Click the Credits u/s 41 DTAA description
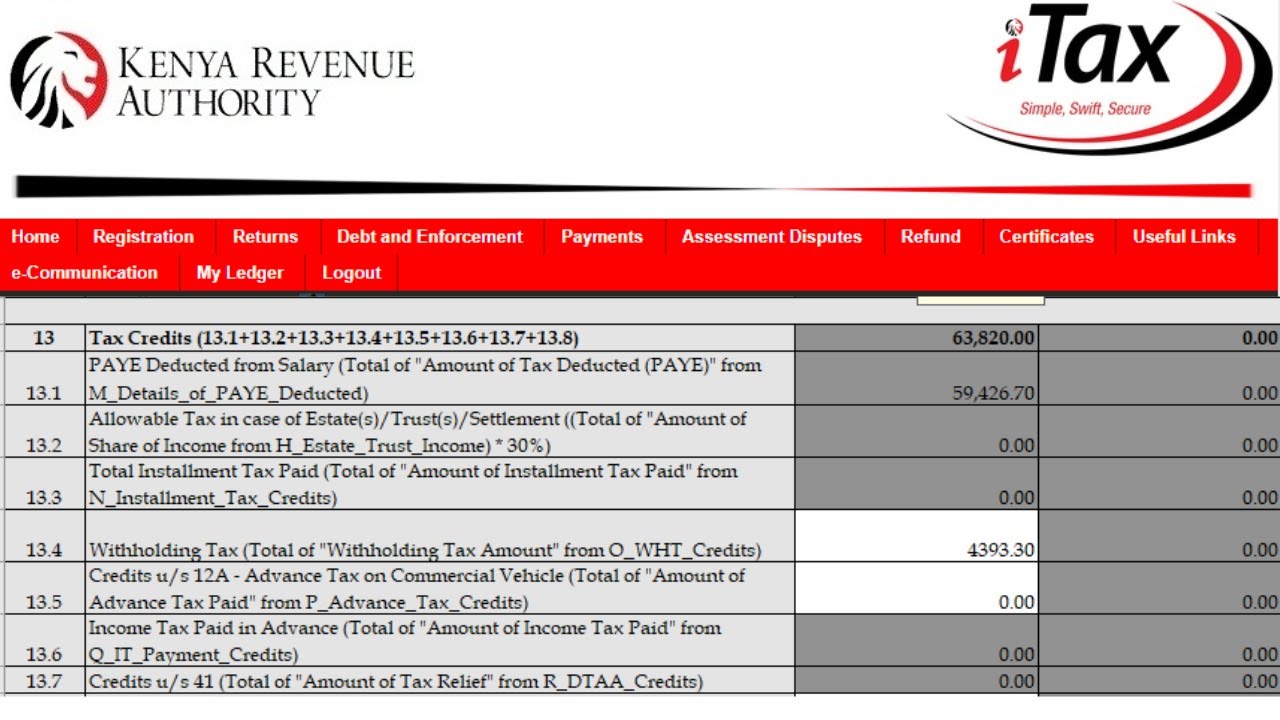This screenshot has height=720, width=1280. (x=396, y=681)
